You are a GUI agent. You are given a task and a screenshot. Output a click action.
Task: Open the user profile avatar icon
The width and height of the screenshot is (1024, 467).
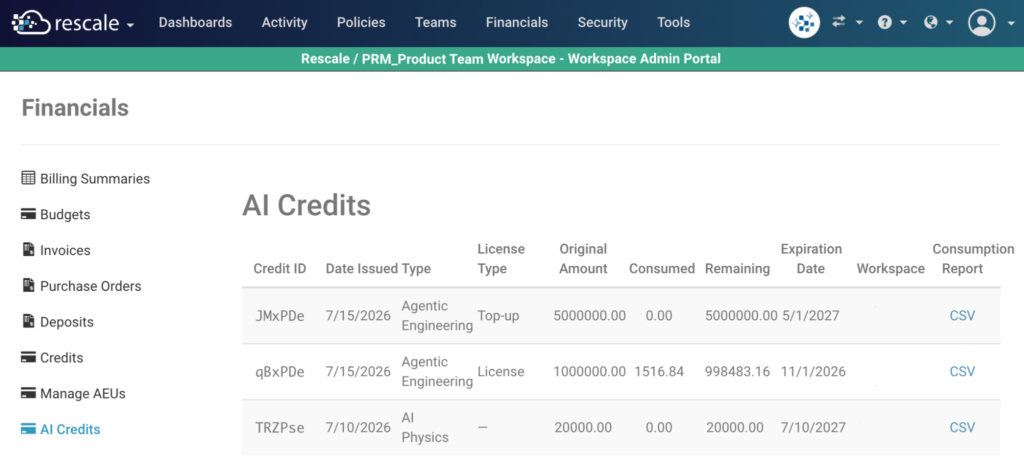pyautogui.click(x=982, y=23)
